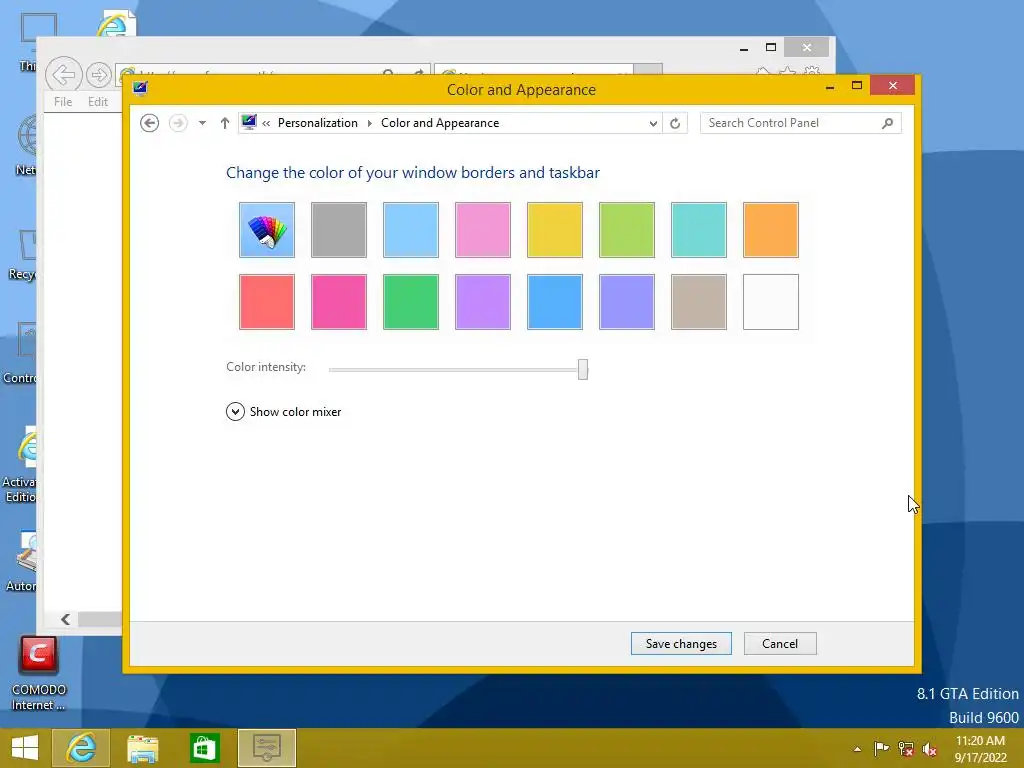The image size is (1024, 768).
Task: Select the white color swatch
Action: [x=771, y=302]
